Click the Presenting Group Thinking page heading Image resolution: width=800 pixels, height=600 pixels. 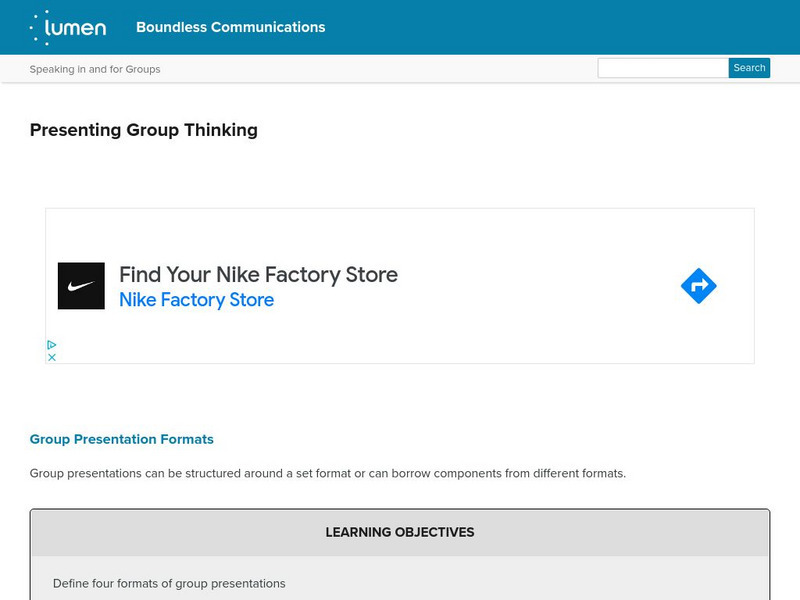tap(143, 130)
